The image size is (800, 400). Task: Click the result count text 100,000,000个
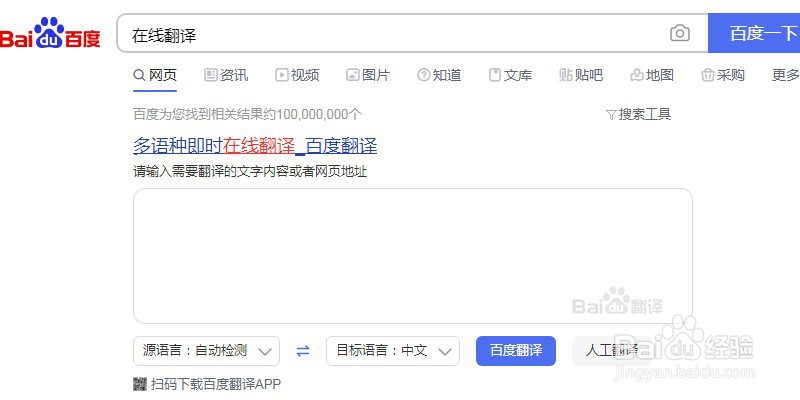click(319, 114)
